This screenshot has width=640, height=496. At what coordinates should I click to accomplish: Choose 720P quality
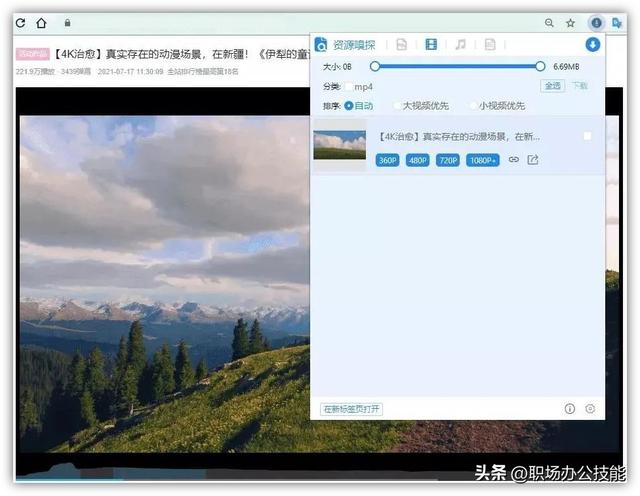pos(448,160)
